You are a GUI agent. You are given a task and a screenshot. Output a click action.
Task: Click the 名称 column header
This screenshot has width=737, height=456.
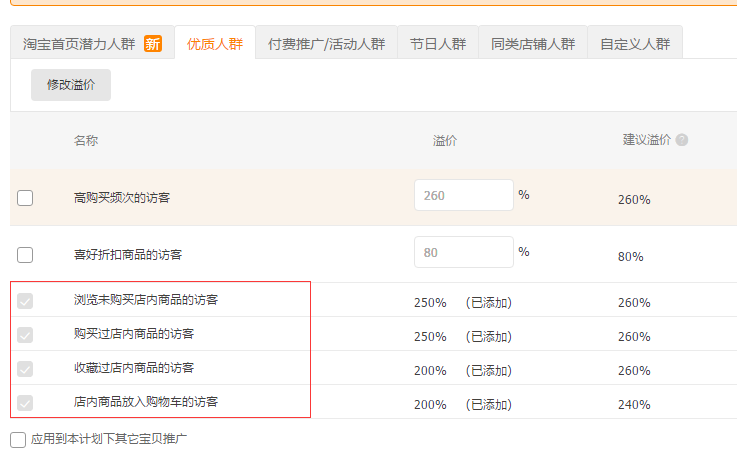coord(86,141)
